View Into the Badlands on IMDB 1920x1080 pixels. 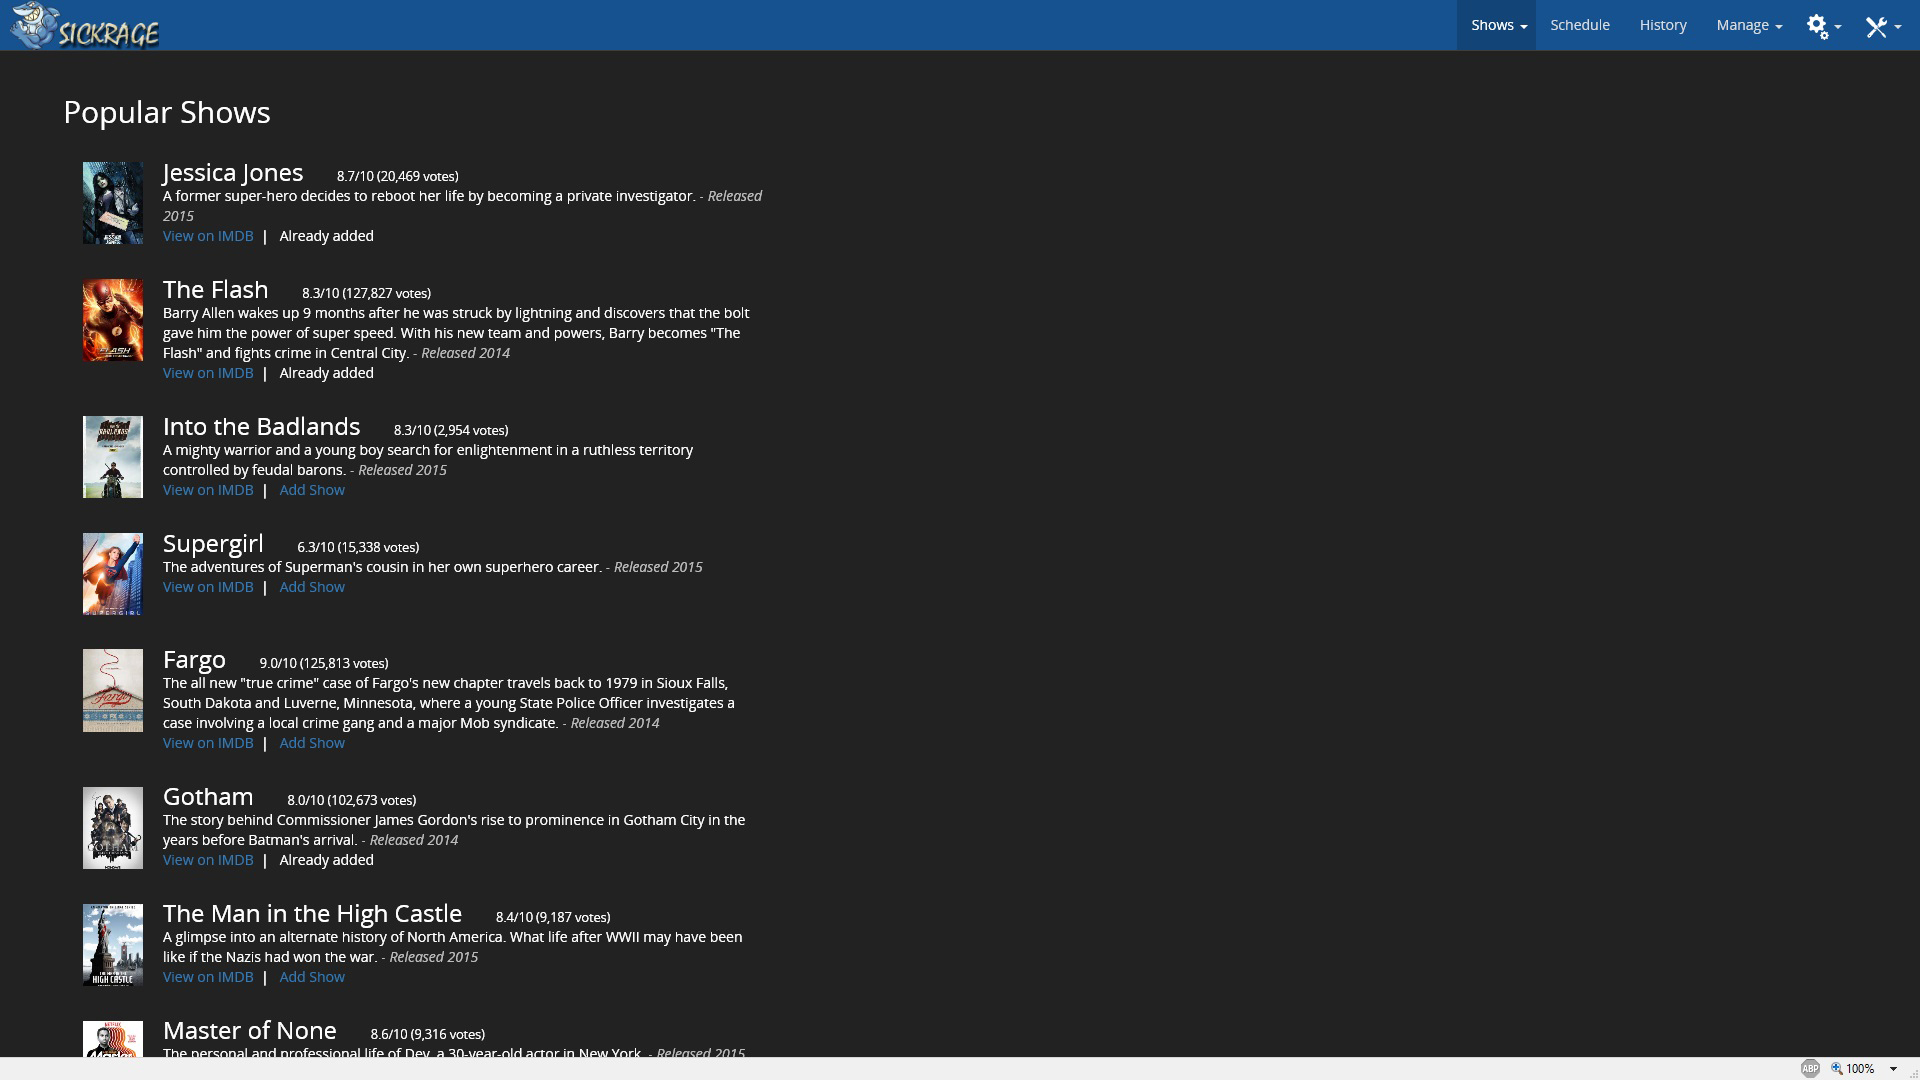pyautogui.click(x=208, y=490)
